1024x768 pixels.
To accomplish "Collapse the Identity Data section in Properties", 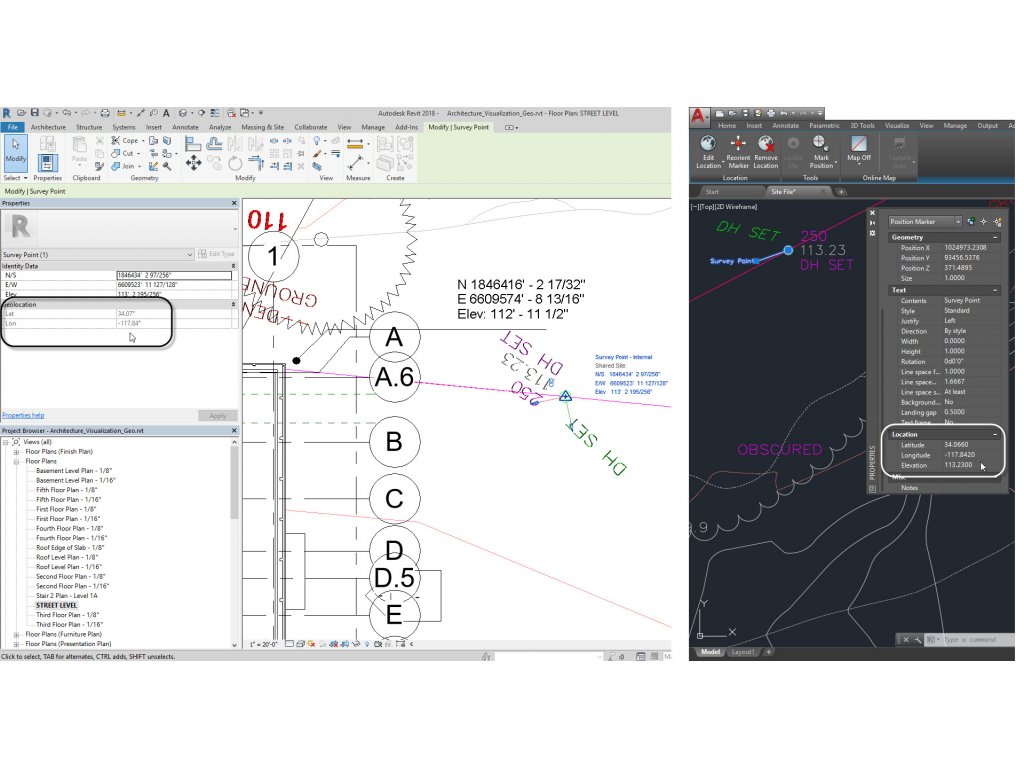I will (233, 266).
